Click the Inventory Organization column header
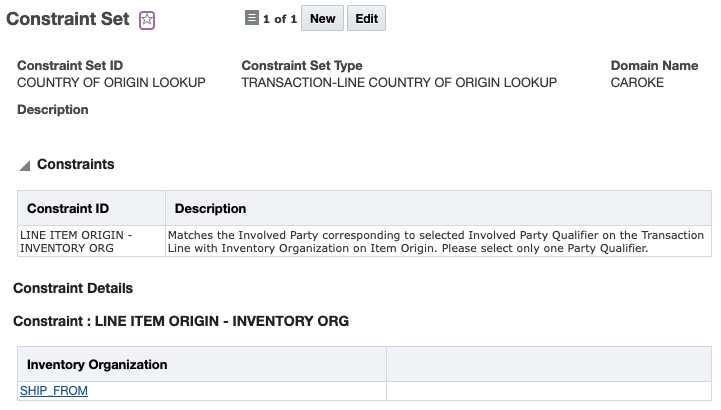721x410 pixels. tap(97, 365)
